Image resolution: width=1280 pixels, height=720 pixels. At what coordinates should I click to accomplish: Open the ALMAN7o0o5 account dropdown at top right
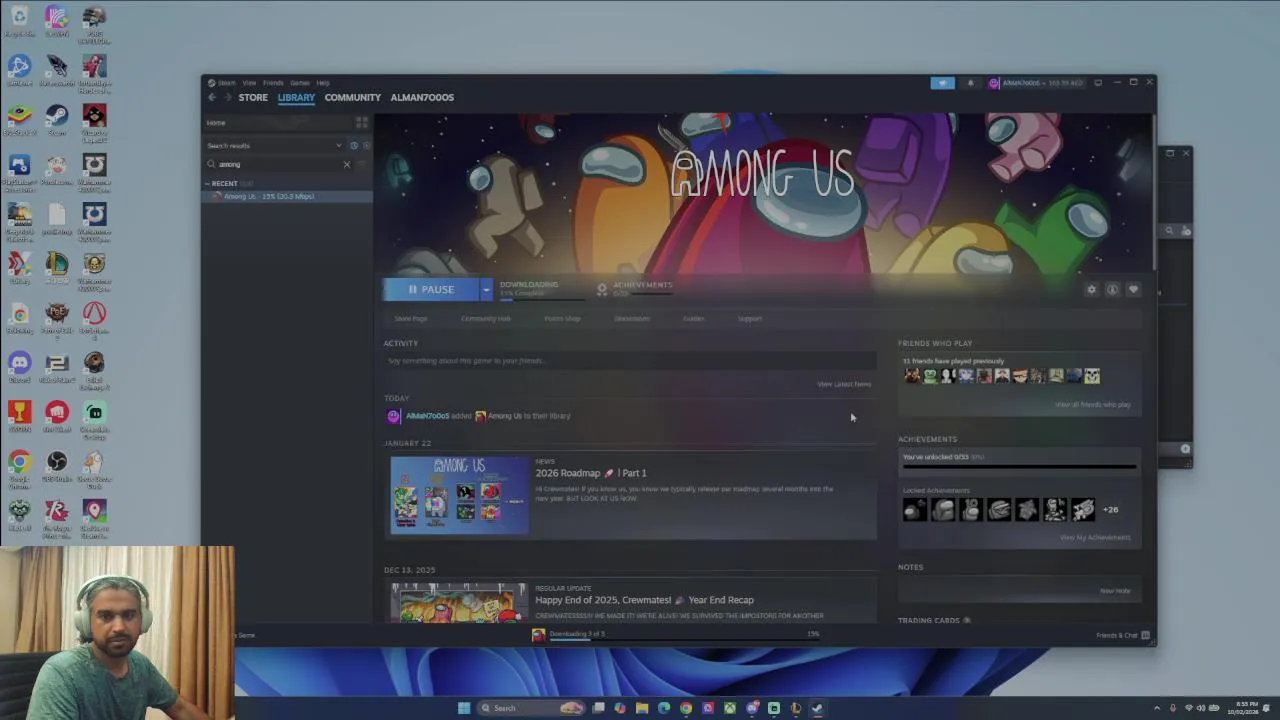pyautogui.click(x=1036, y=83)
